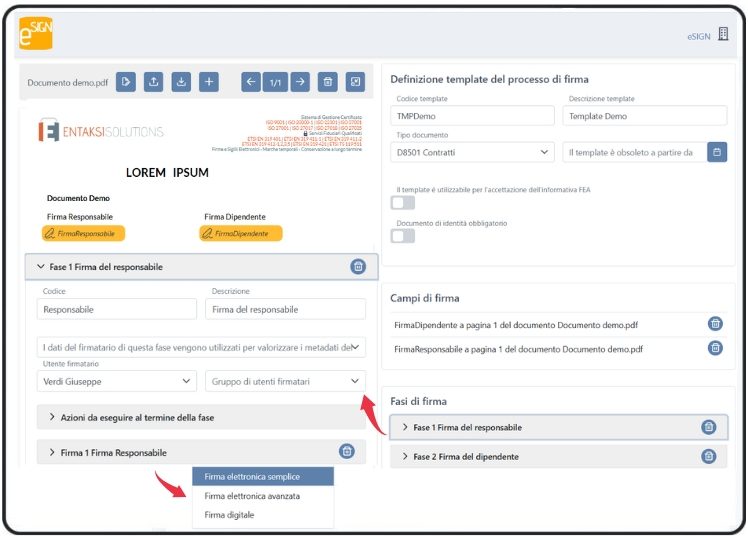Click FirmaDipendente a pagina 1 entry text
Image resolution: width=748 pixels, height=540 pixels.
516,325
